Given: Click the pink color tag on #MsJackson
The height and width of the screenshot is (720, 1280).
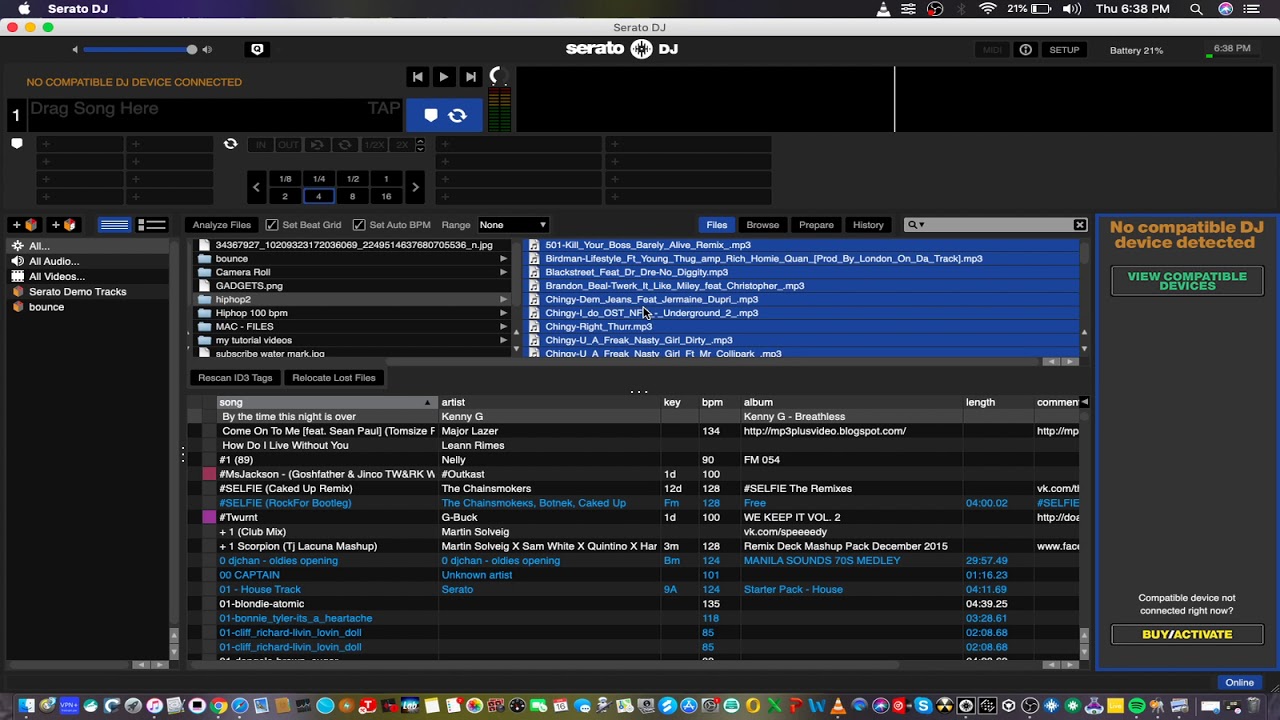Looking at the screenshot, I should click(209, 474).
